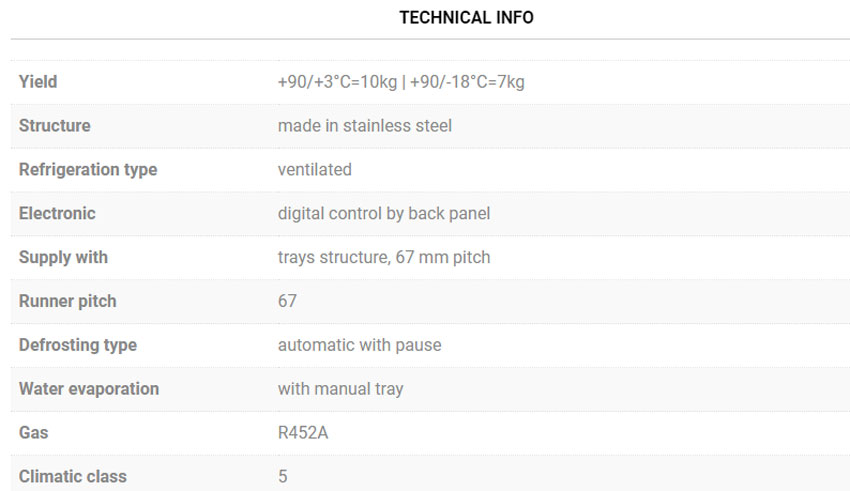Select the Yield row label
850x491 pixels.
point(38,82)
